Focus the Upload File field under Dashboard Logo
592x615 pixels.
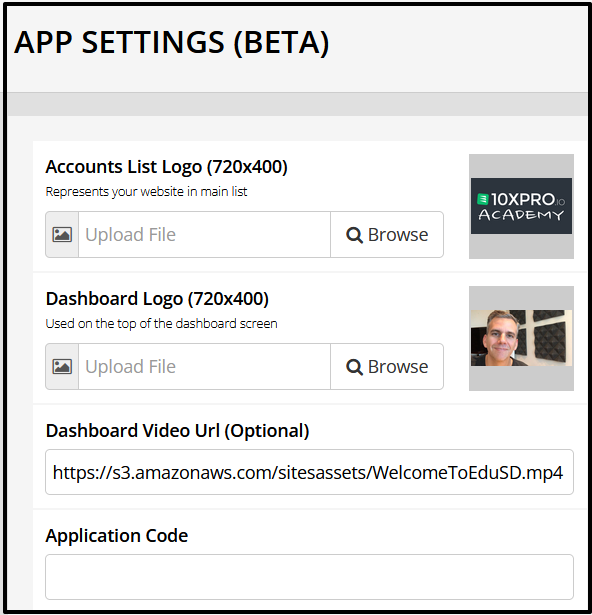(204, 367)
